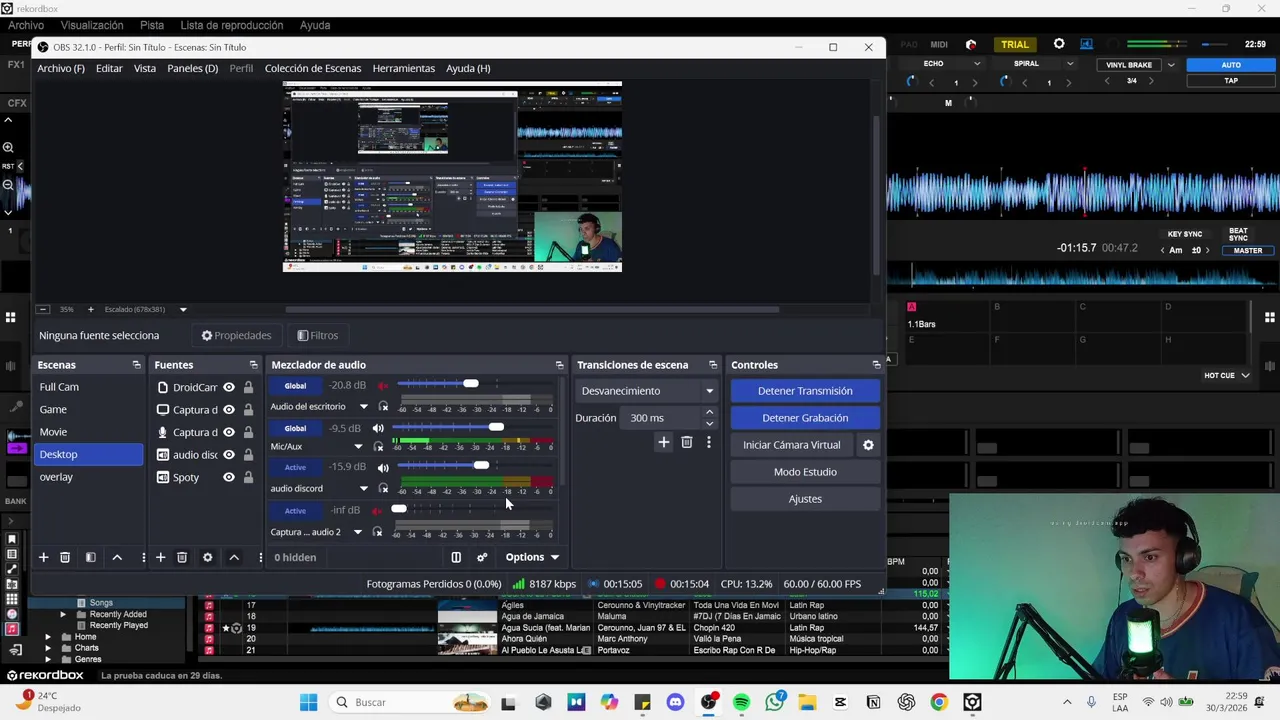Remove the scene transition with trash icon
Screen dimensions: 1280x720
pos(686,442)
